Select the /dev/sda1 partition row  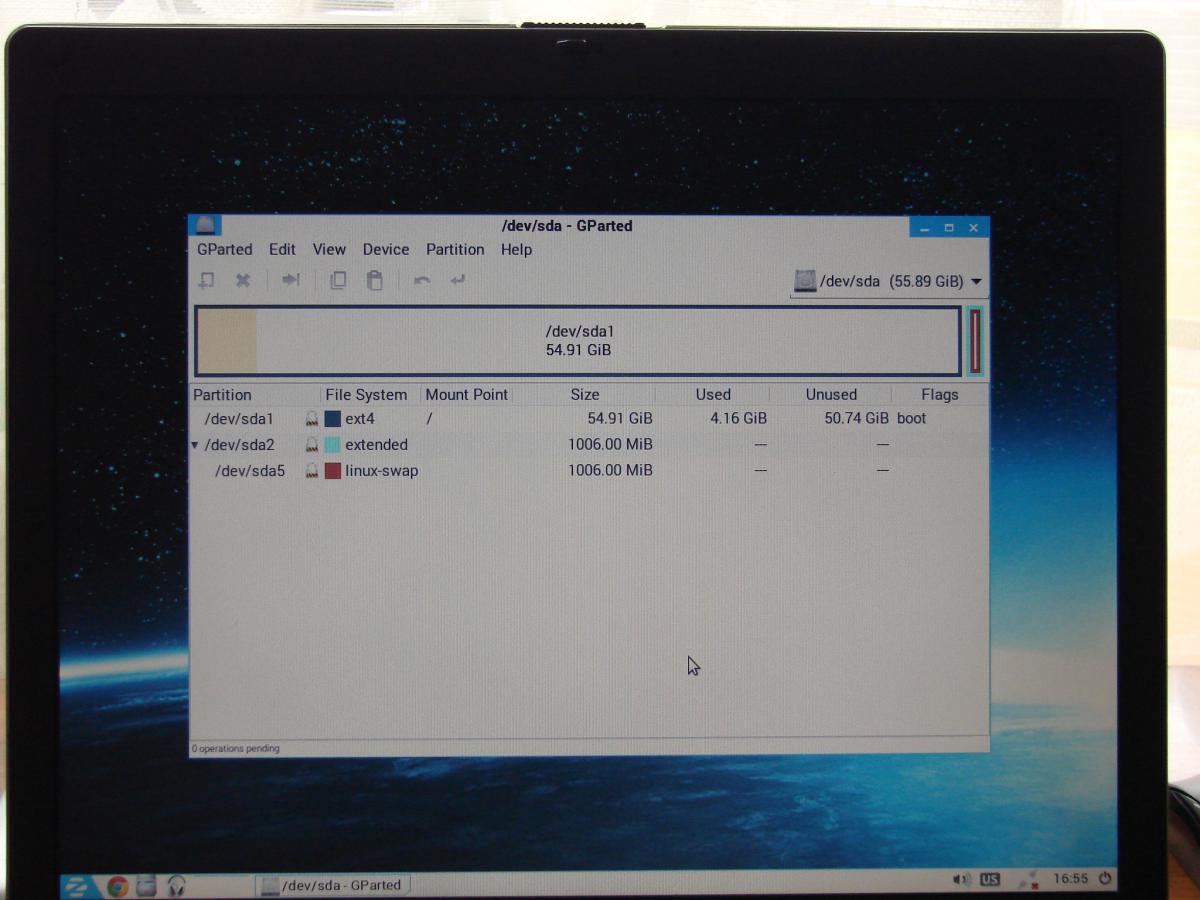pos(589,419)
